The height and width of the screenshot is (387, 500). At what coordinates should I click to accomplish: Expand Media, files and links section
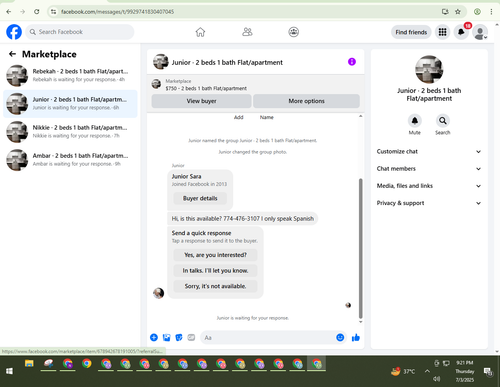tap(429, 186)
